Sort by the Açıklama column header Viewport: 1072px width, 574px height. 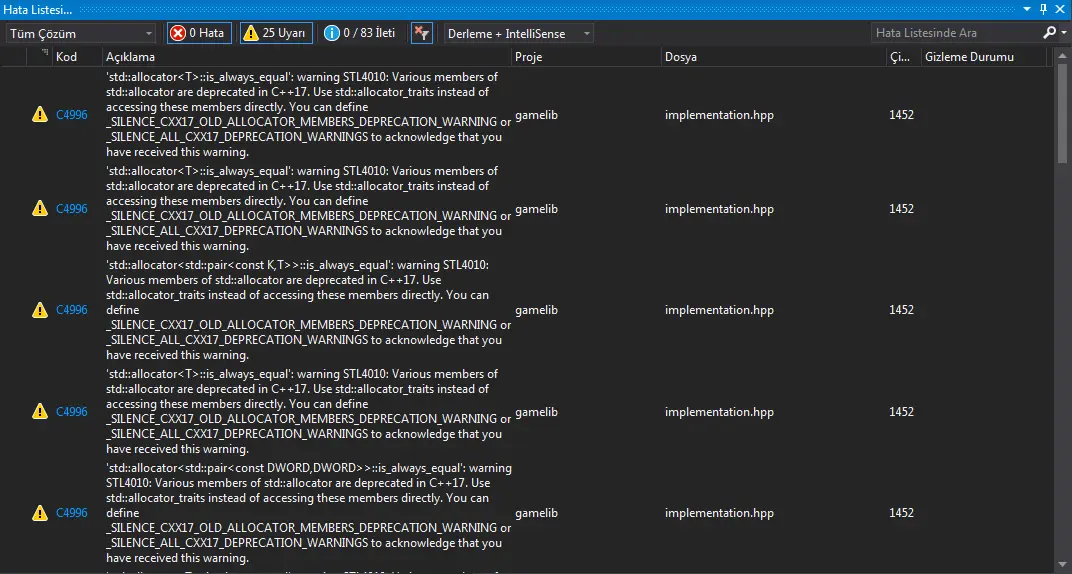pos(130,57)
